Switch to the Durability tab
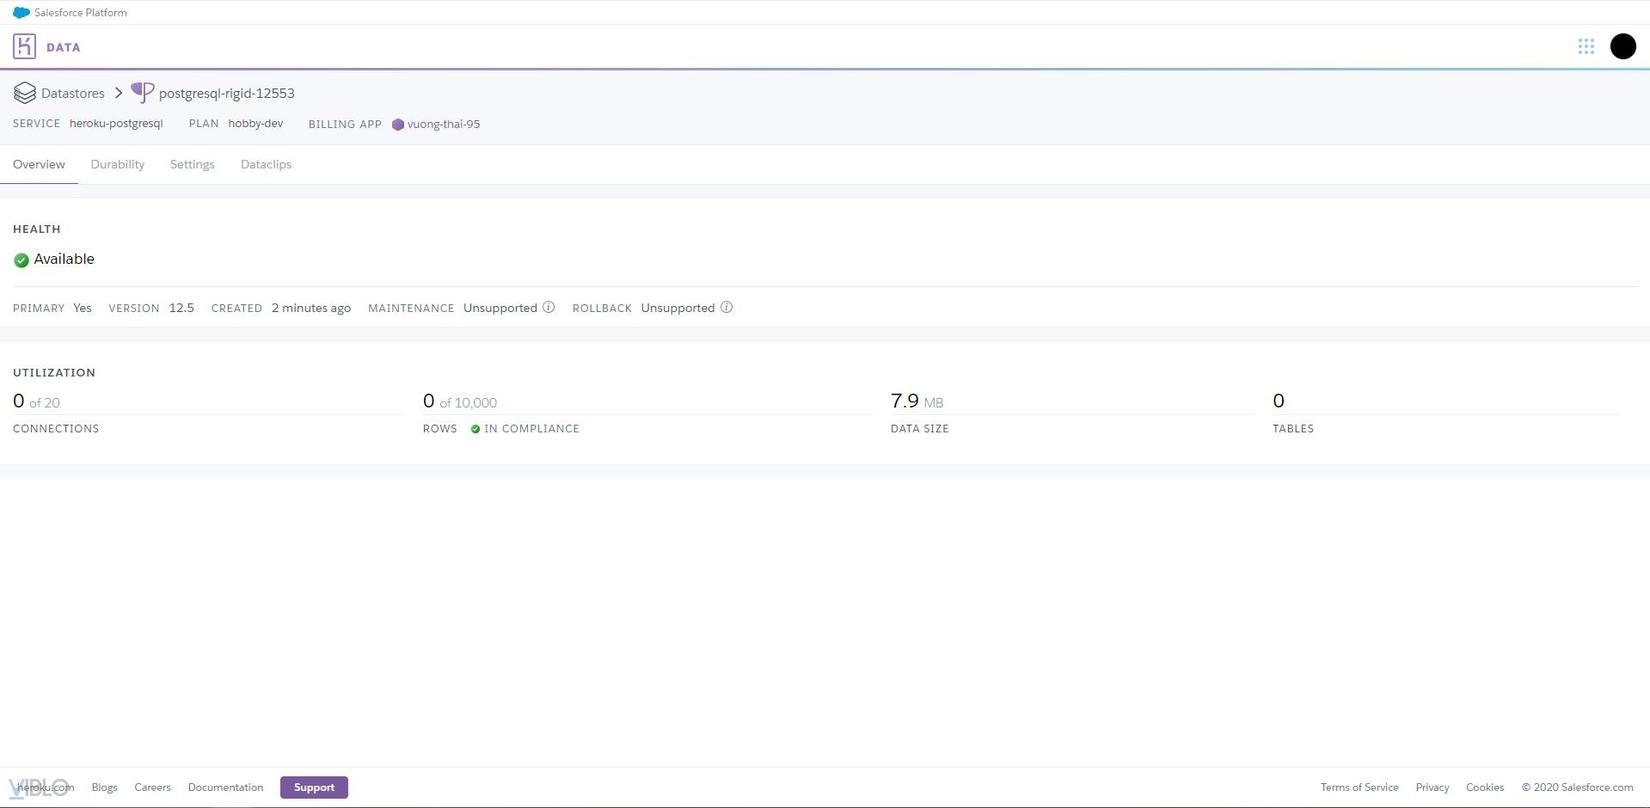Screen dimensions: 1650x808 pyautogui.click(x=118, y=164)
